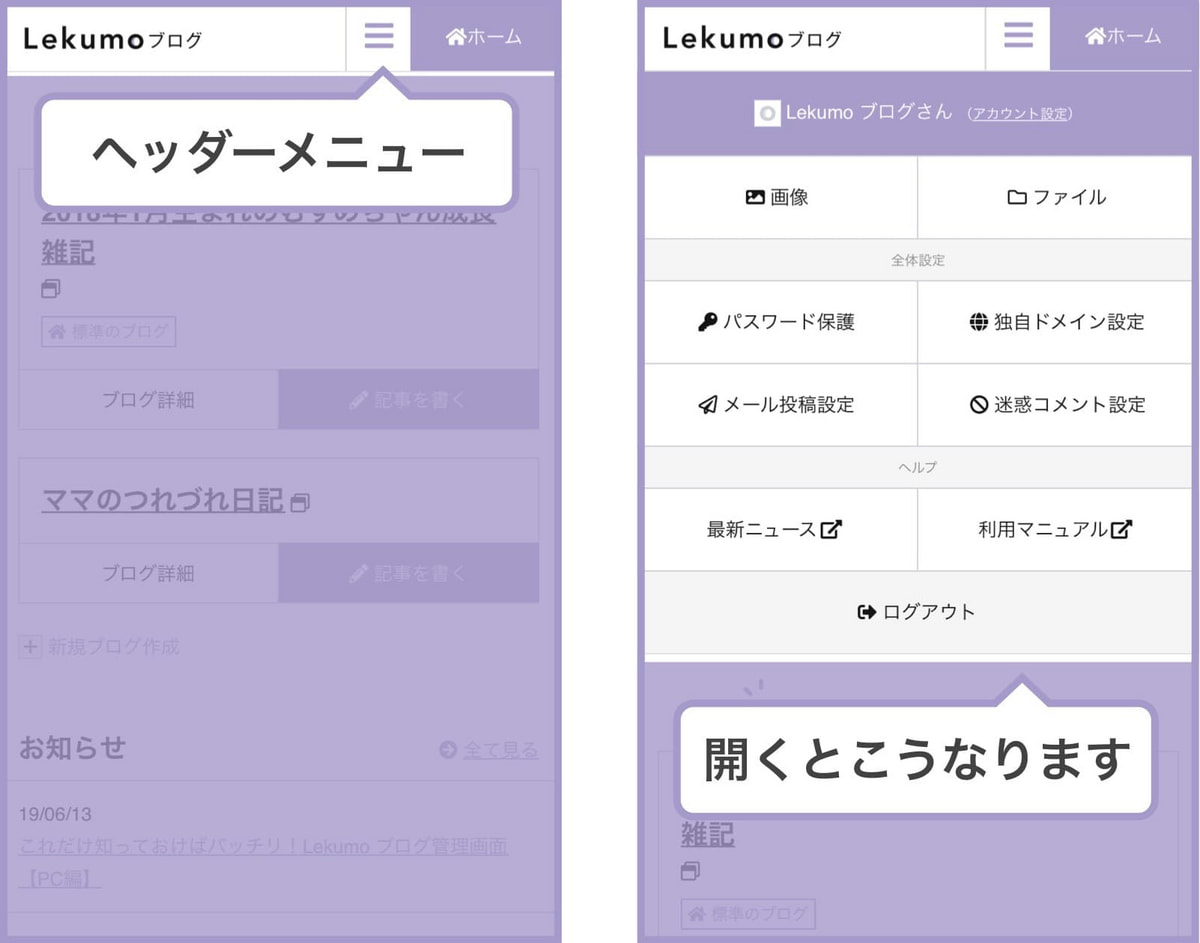Open the hamburger header menu on left screen
This screenshot has height=943, width=1200.
click(x=378, y=38)
